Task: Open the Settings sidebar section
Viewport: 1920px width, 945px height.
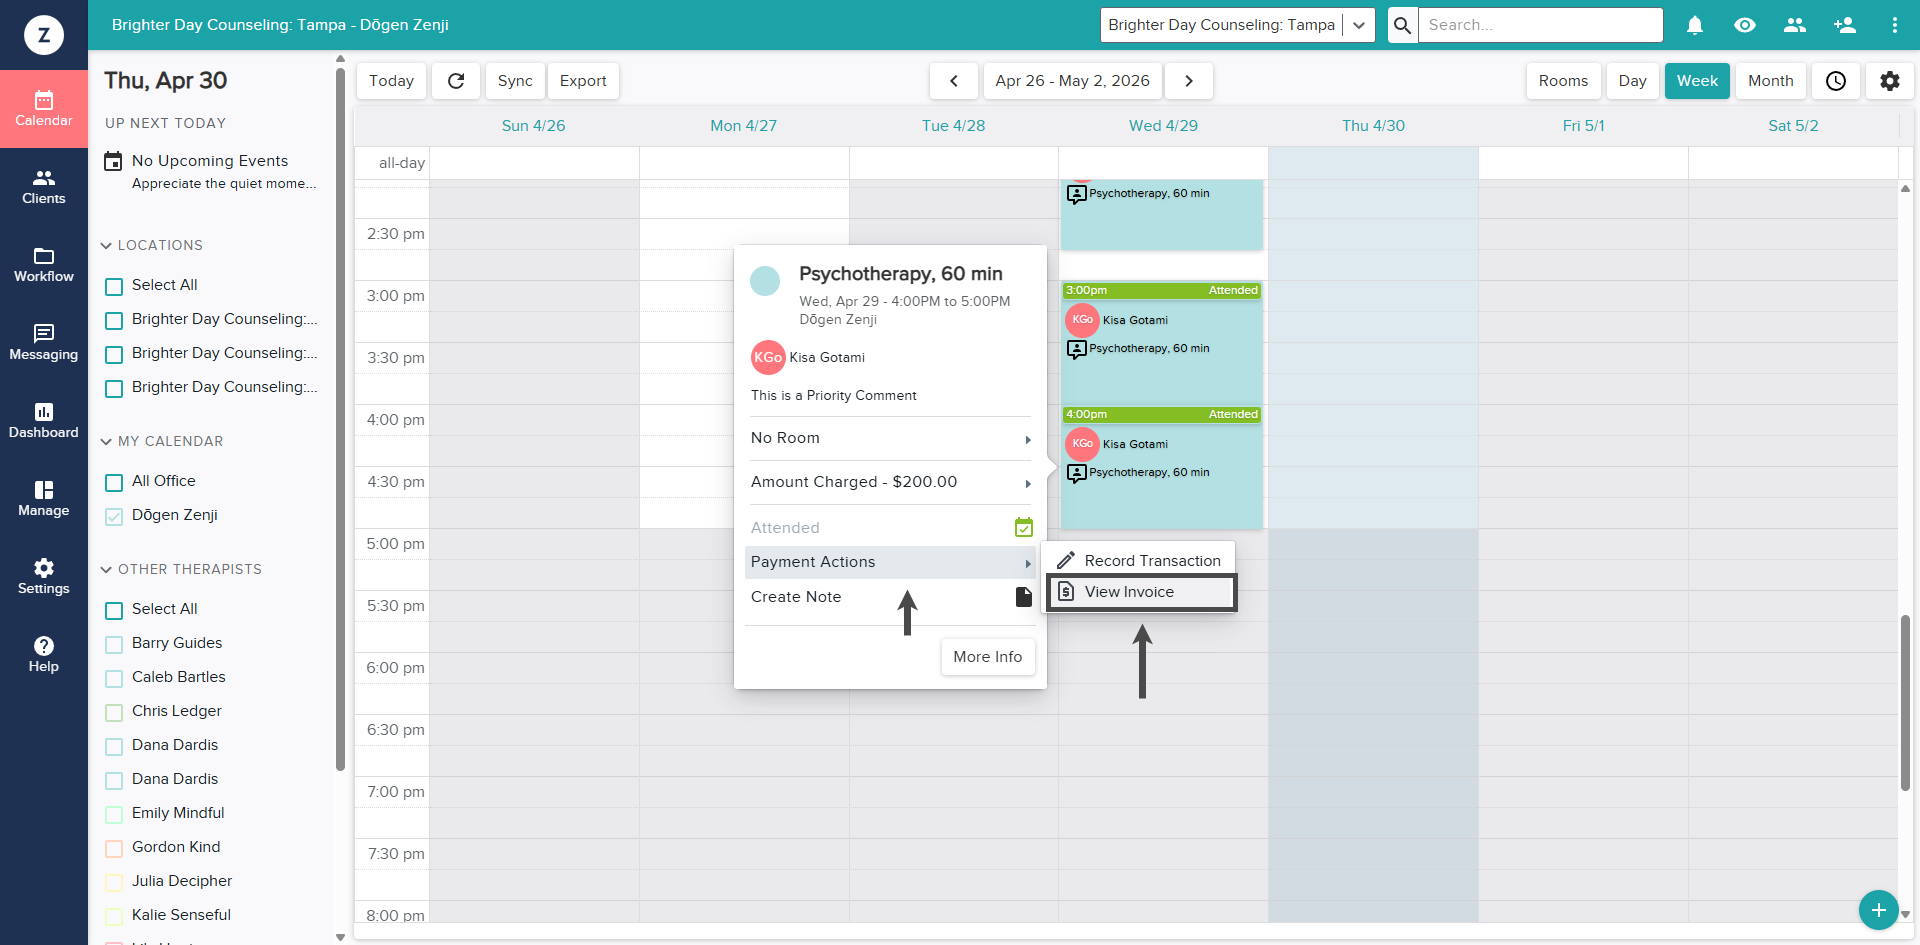Action: coord(44,577)
